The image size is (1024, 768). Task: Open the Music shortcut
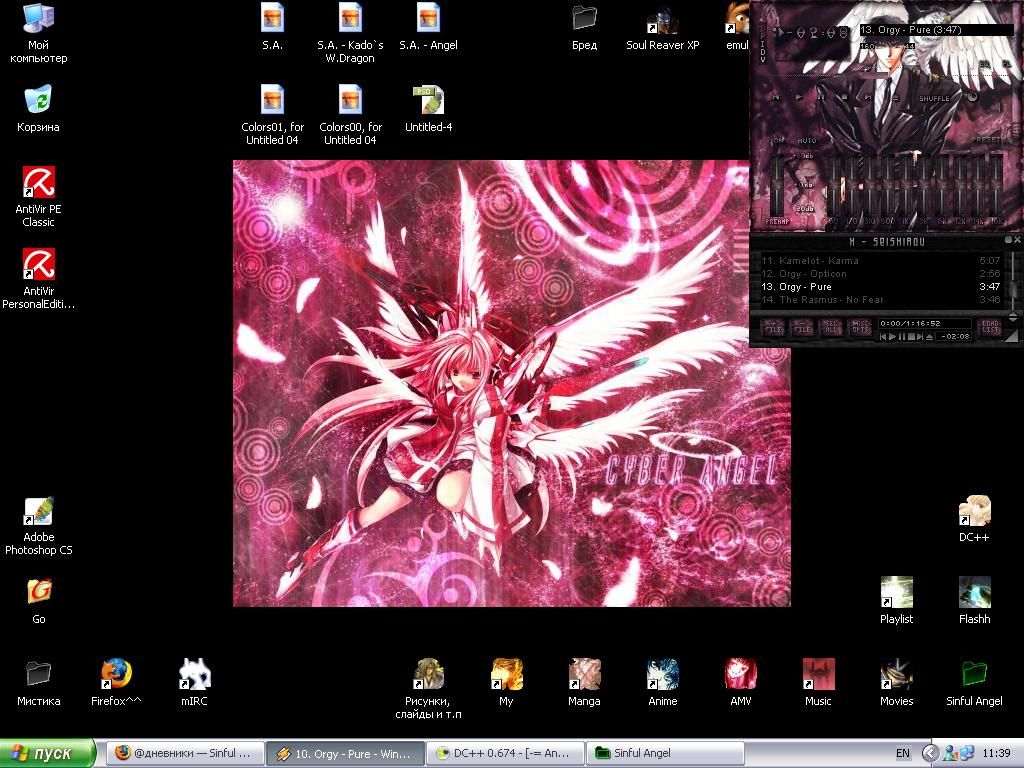tap(818, 684)
